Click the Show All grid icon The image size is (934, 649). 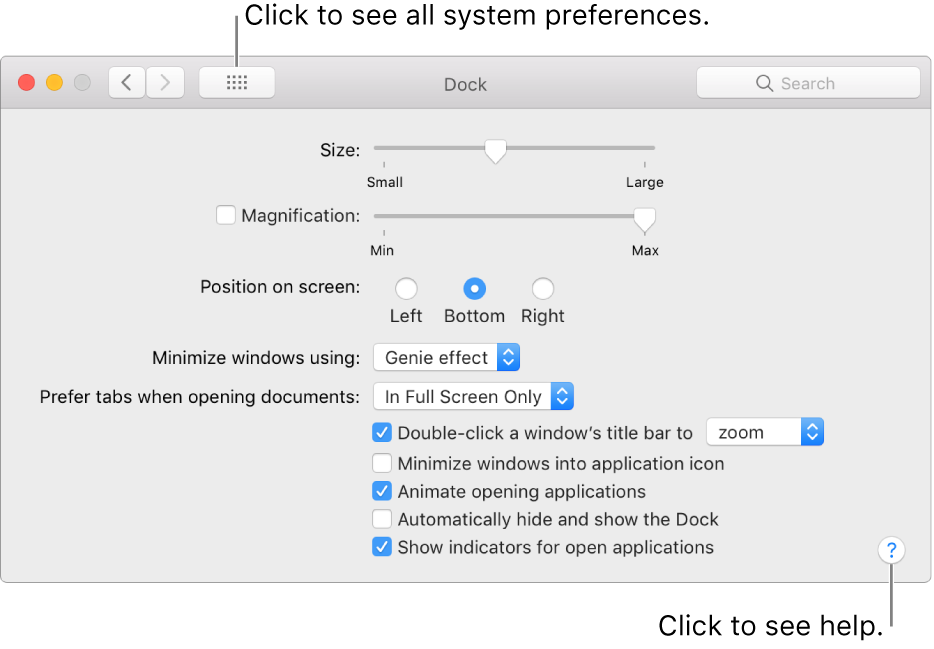[x=237, y=83]
